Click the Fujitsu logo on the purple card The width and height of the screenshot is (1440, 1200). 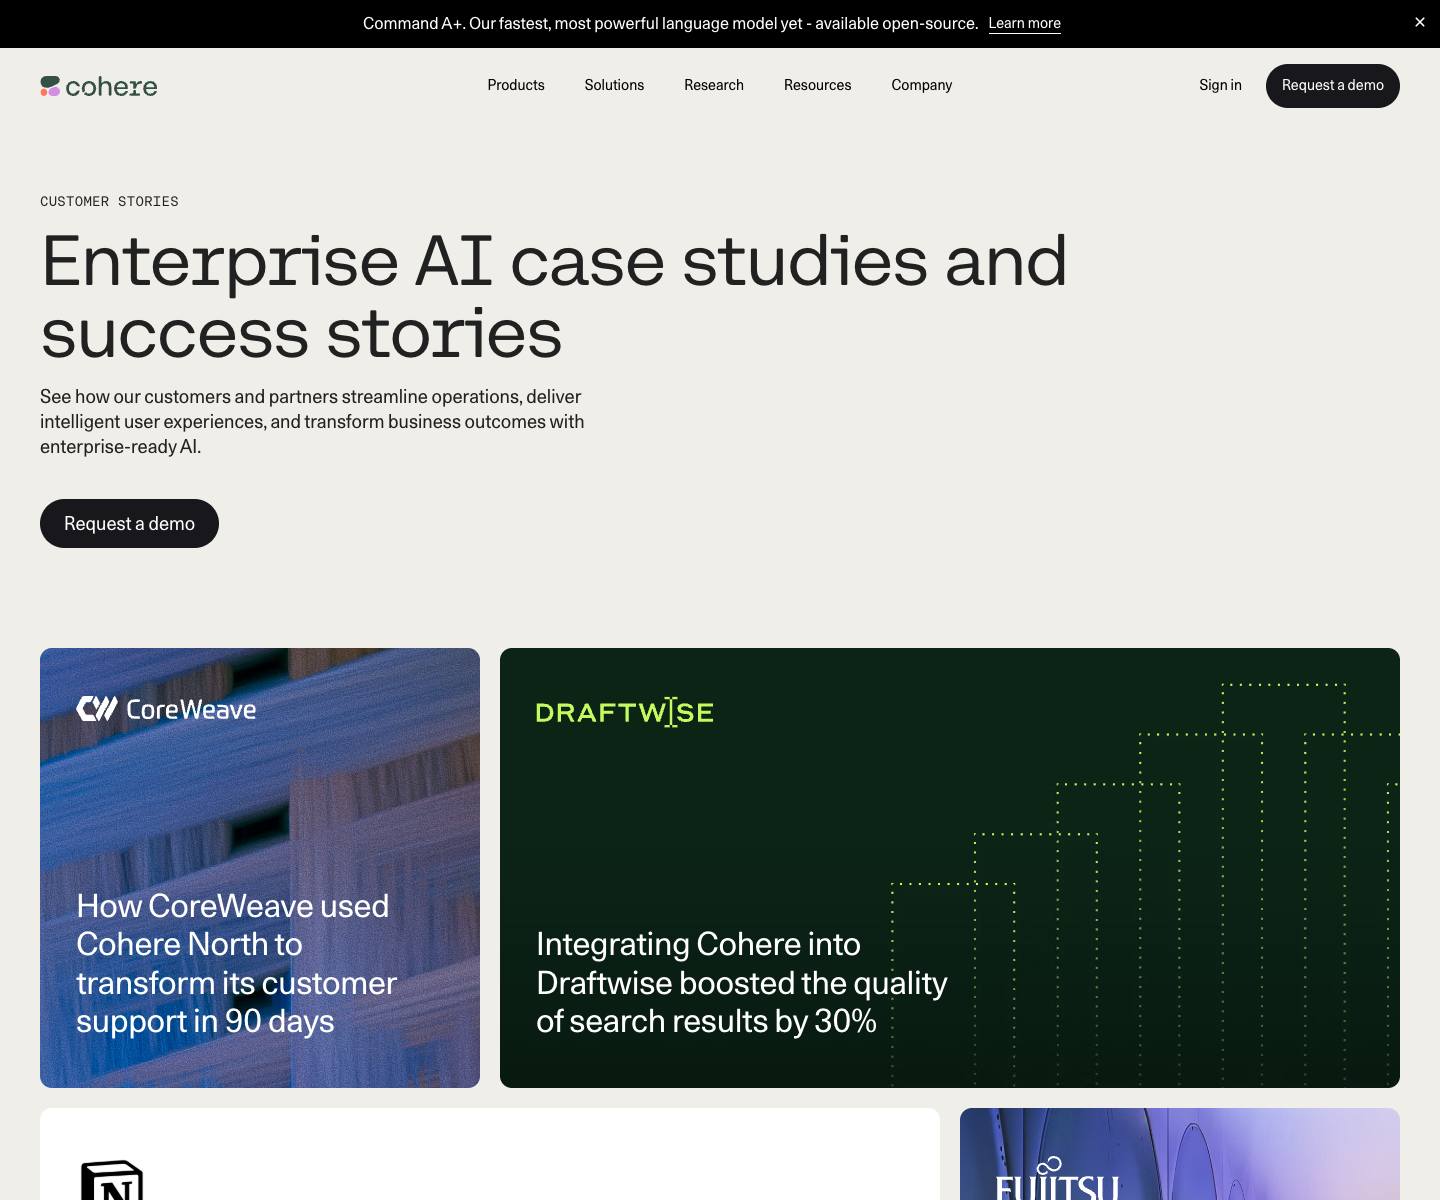(1057, 1180)
